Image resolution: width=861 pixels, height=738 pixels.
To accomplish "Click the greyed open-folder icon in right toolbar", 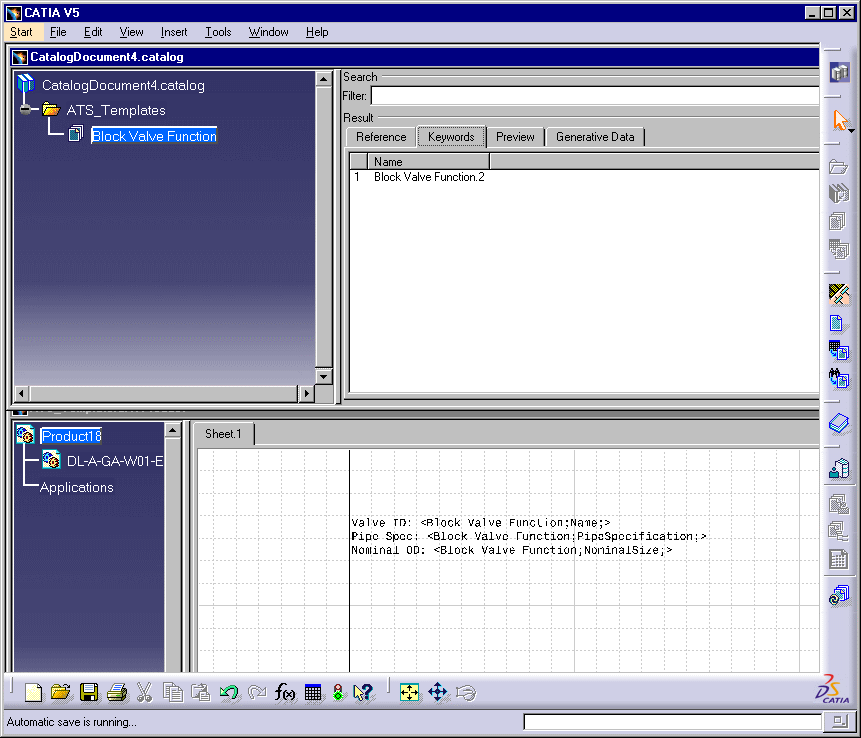I will point(838,167).
